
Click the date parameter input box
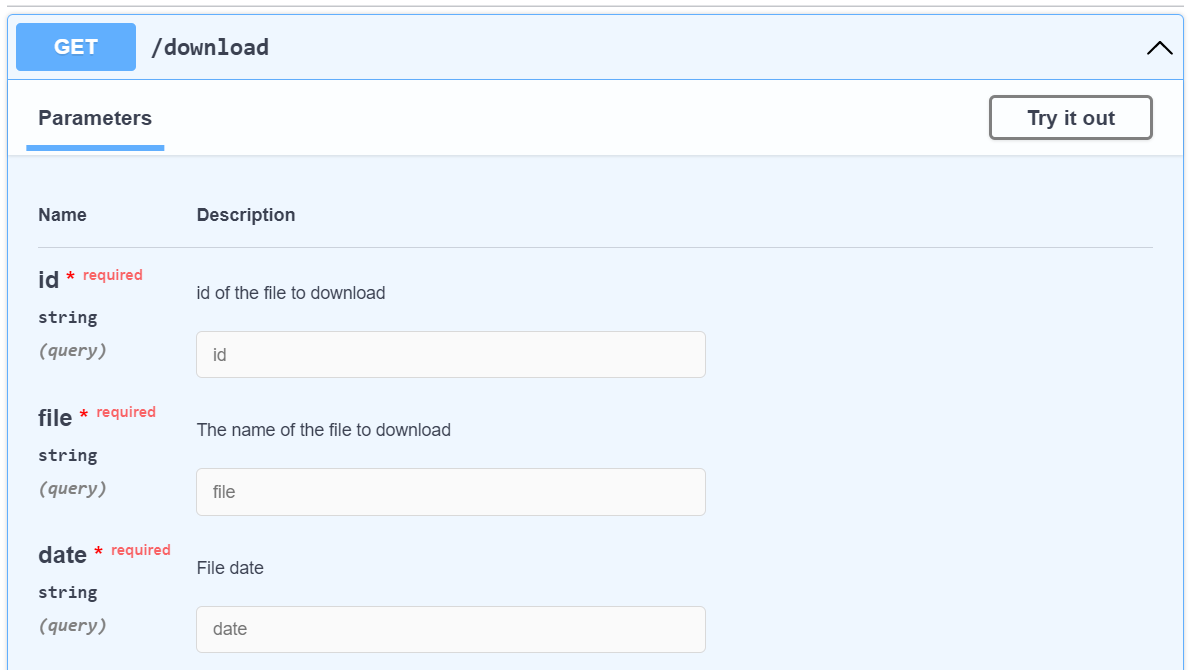coord(450,629)
